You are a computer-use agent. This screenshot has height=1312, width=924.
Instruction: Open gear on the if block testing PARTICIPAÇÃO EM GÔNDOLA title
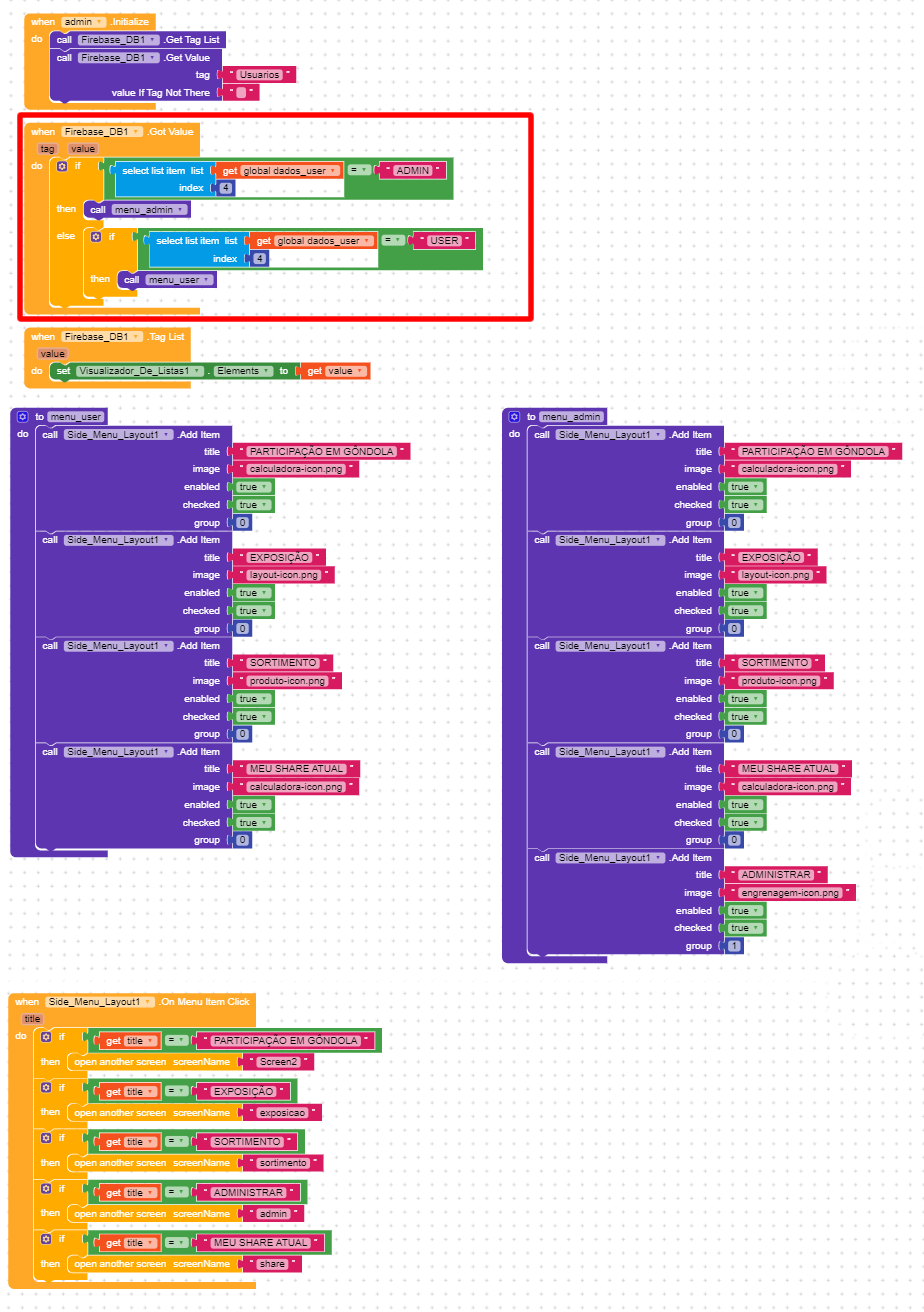[45, 1037]
